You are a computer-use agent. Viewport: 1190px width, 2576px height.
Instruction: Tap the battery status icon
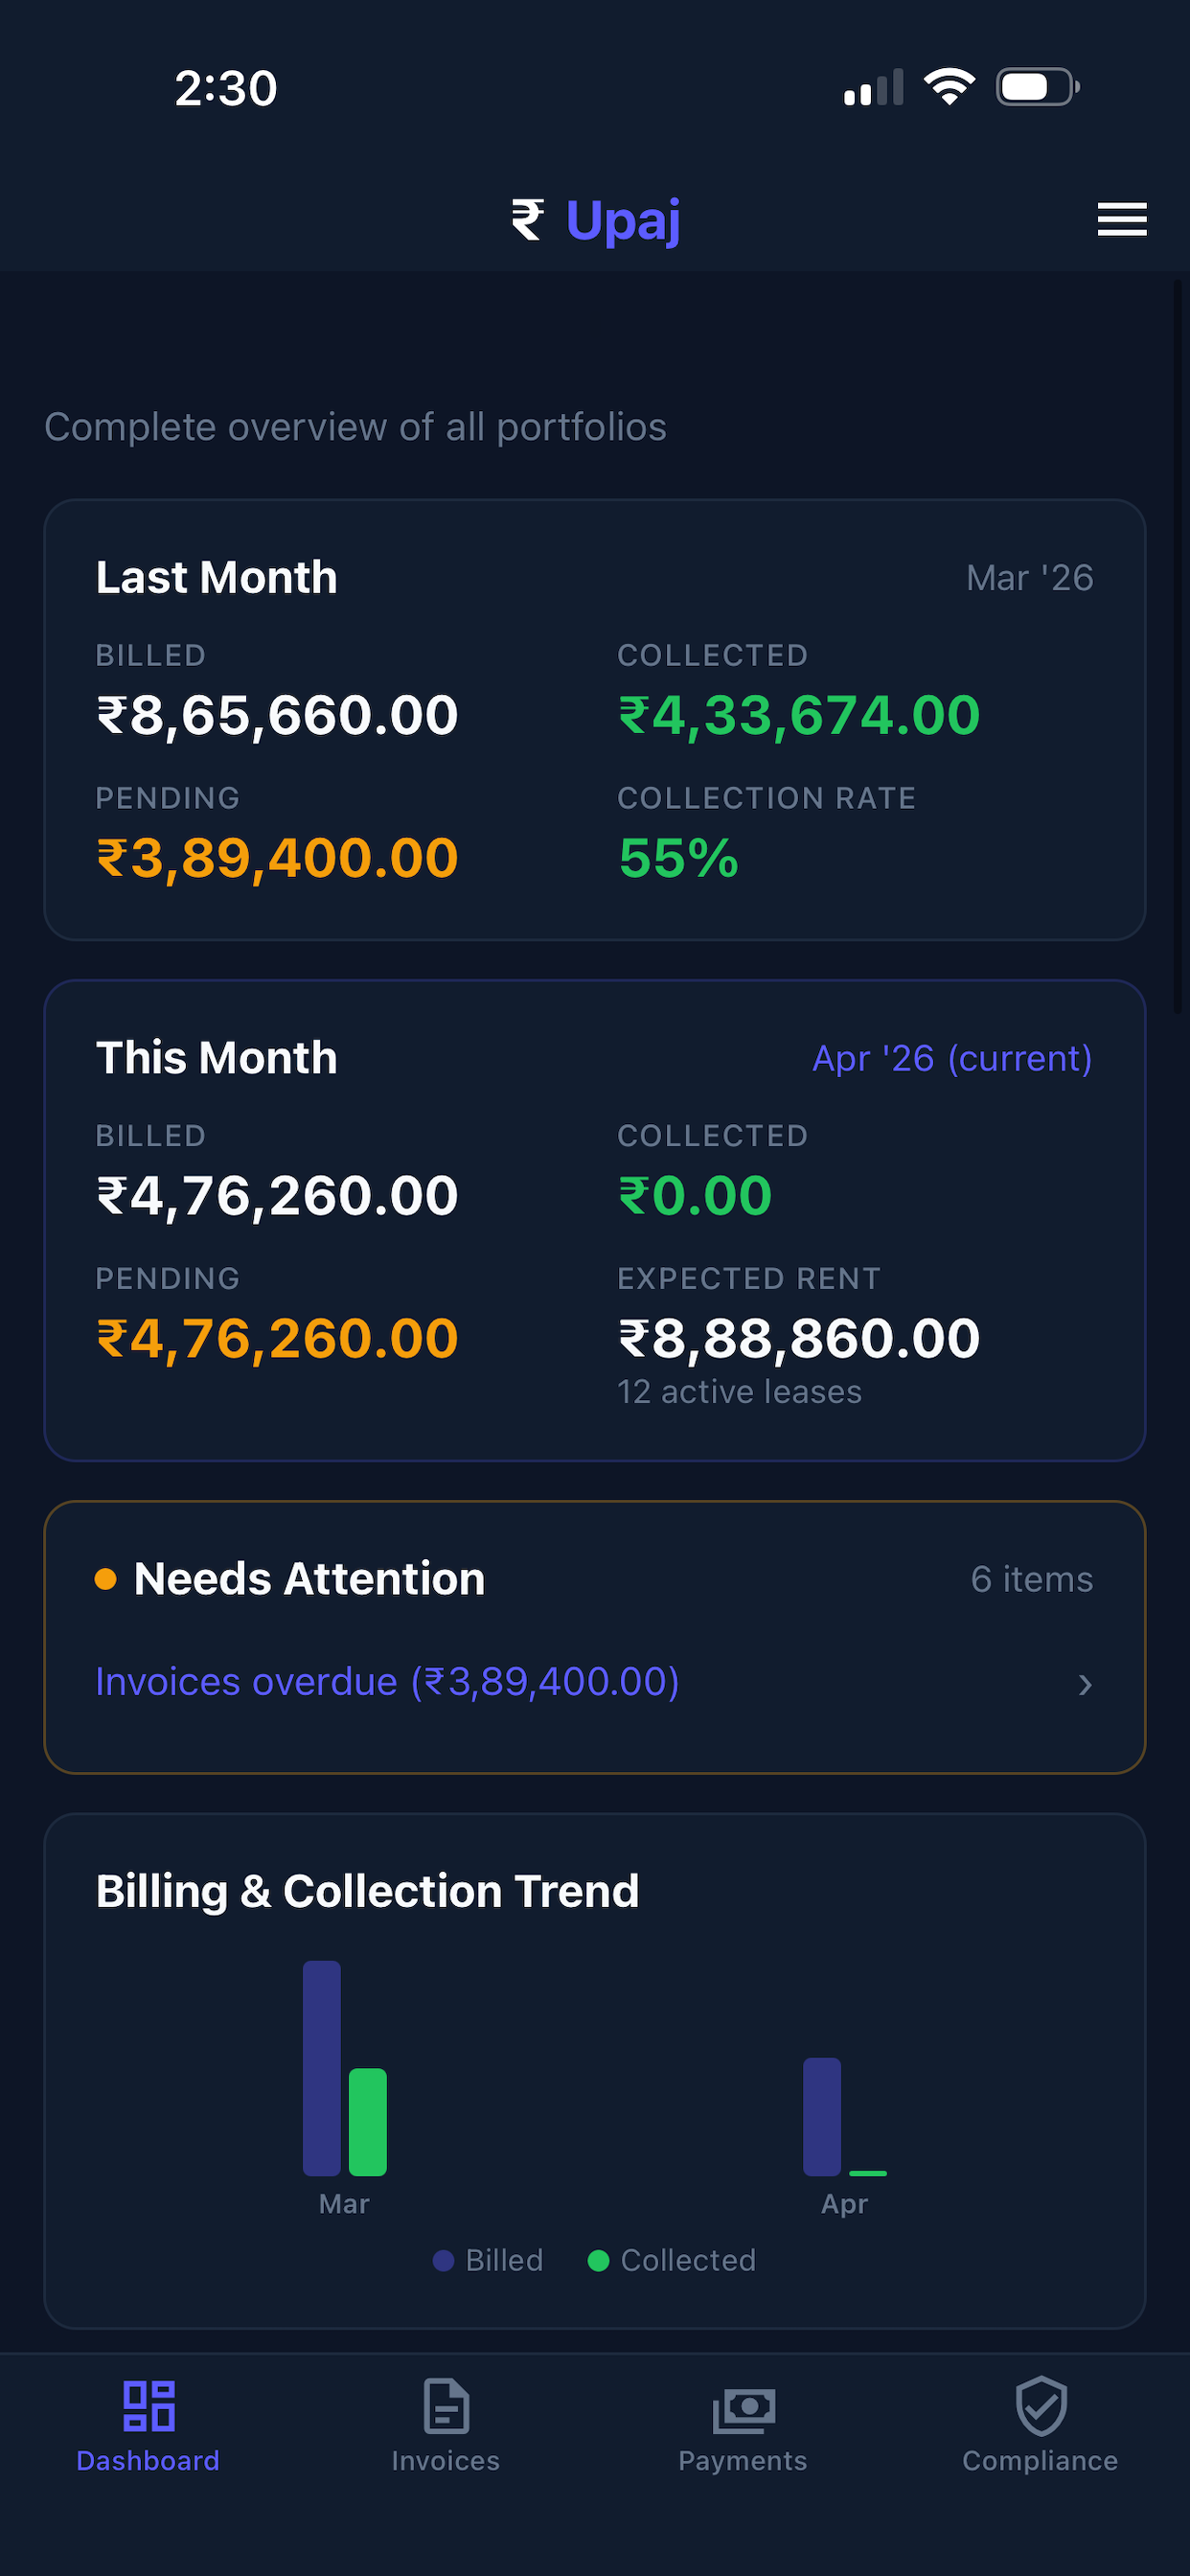click(1038, 87)
